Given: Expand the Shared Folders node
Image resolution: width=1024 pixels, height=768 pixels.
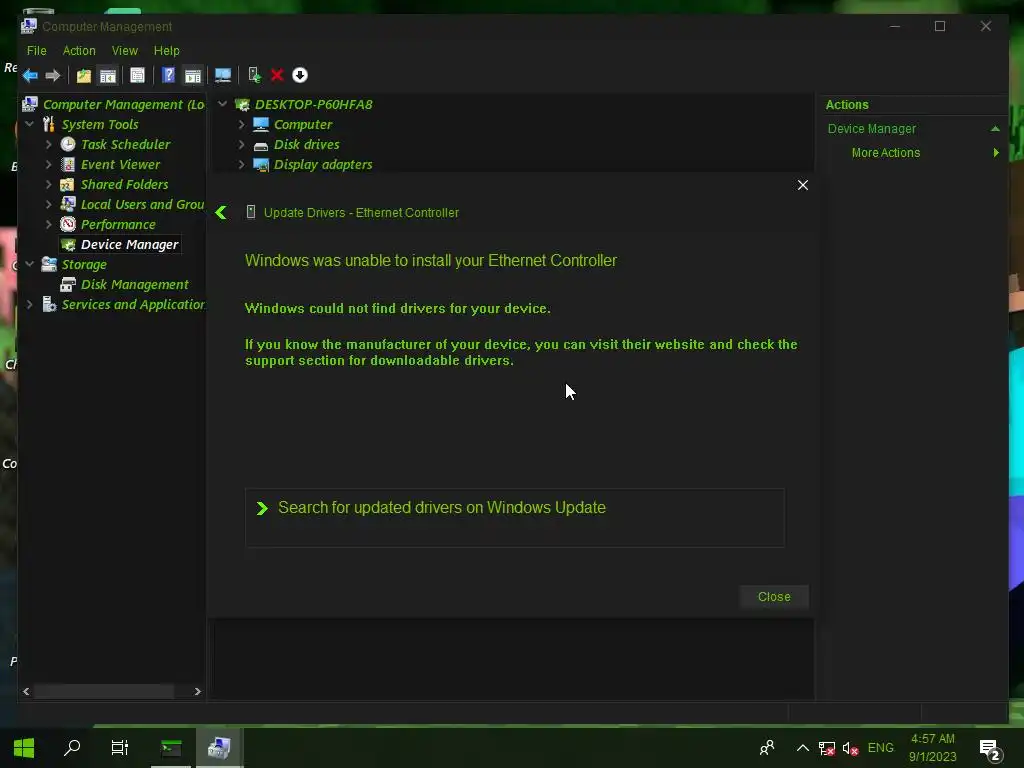Looking at the screenshot, I should point(48,184).
